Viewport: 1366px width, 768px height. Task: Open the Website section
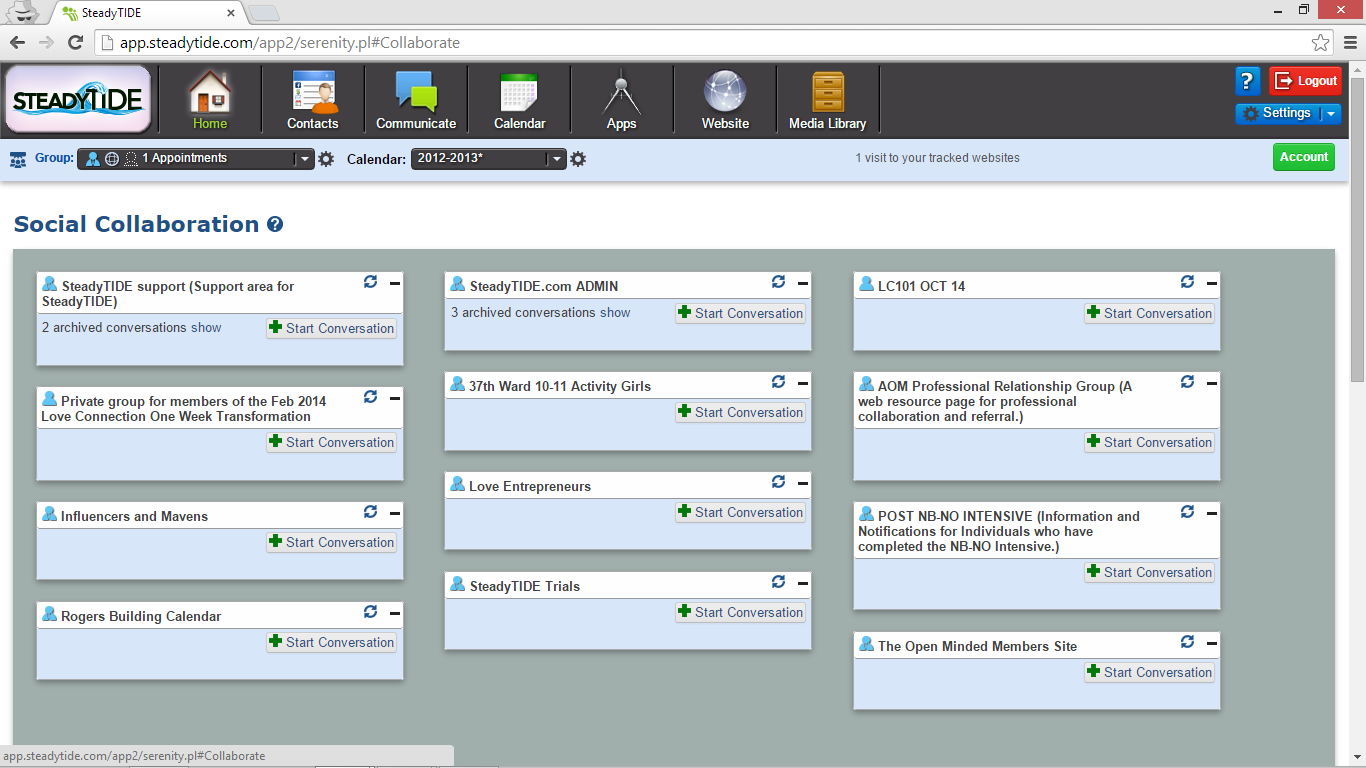click(725, 100)
